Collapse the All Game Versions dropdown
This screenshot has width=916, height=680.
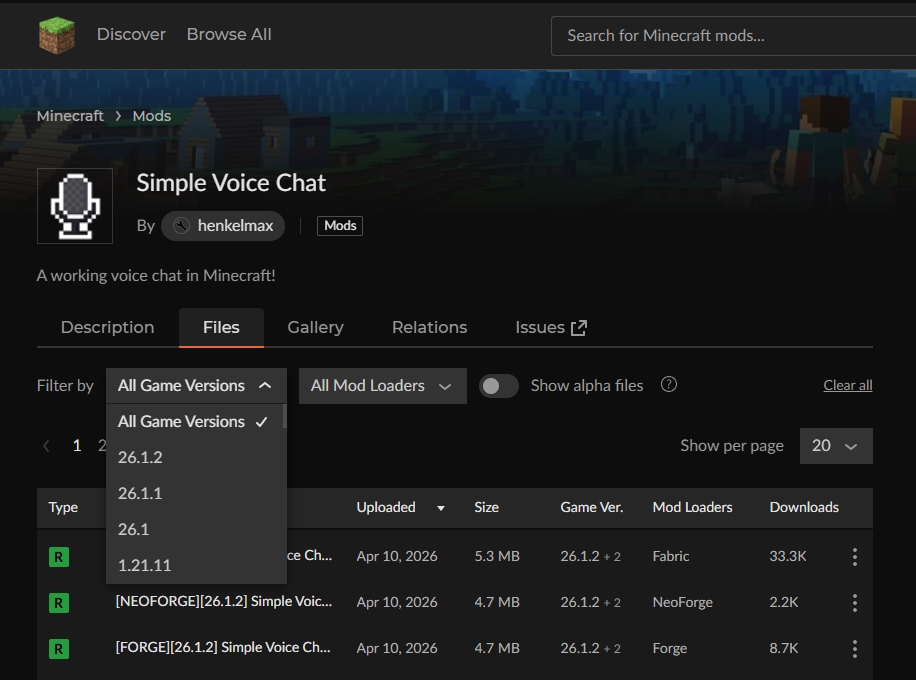[x=195, y=385]
